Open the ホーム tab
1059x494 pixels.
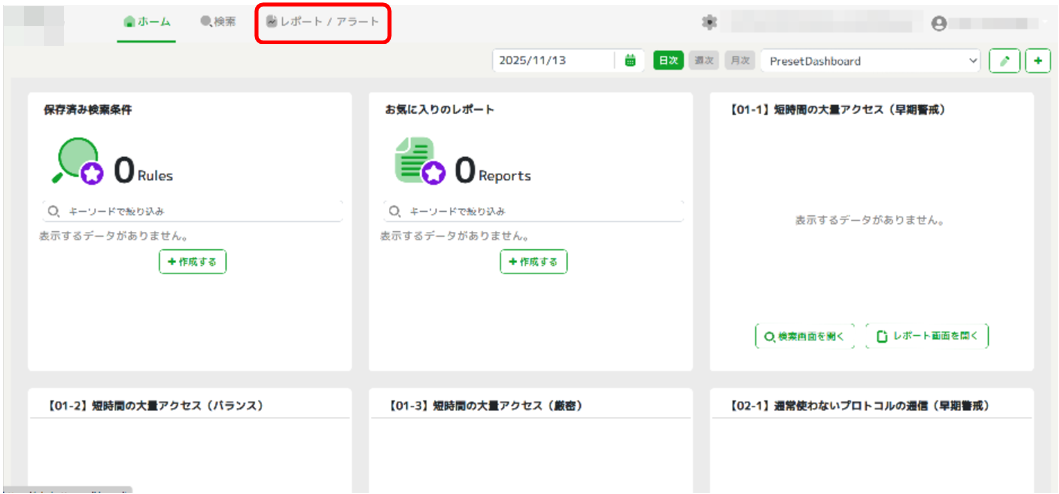[147, 22]
